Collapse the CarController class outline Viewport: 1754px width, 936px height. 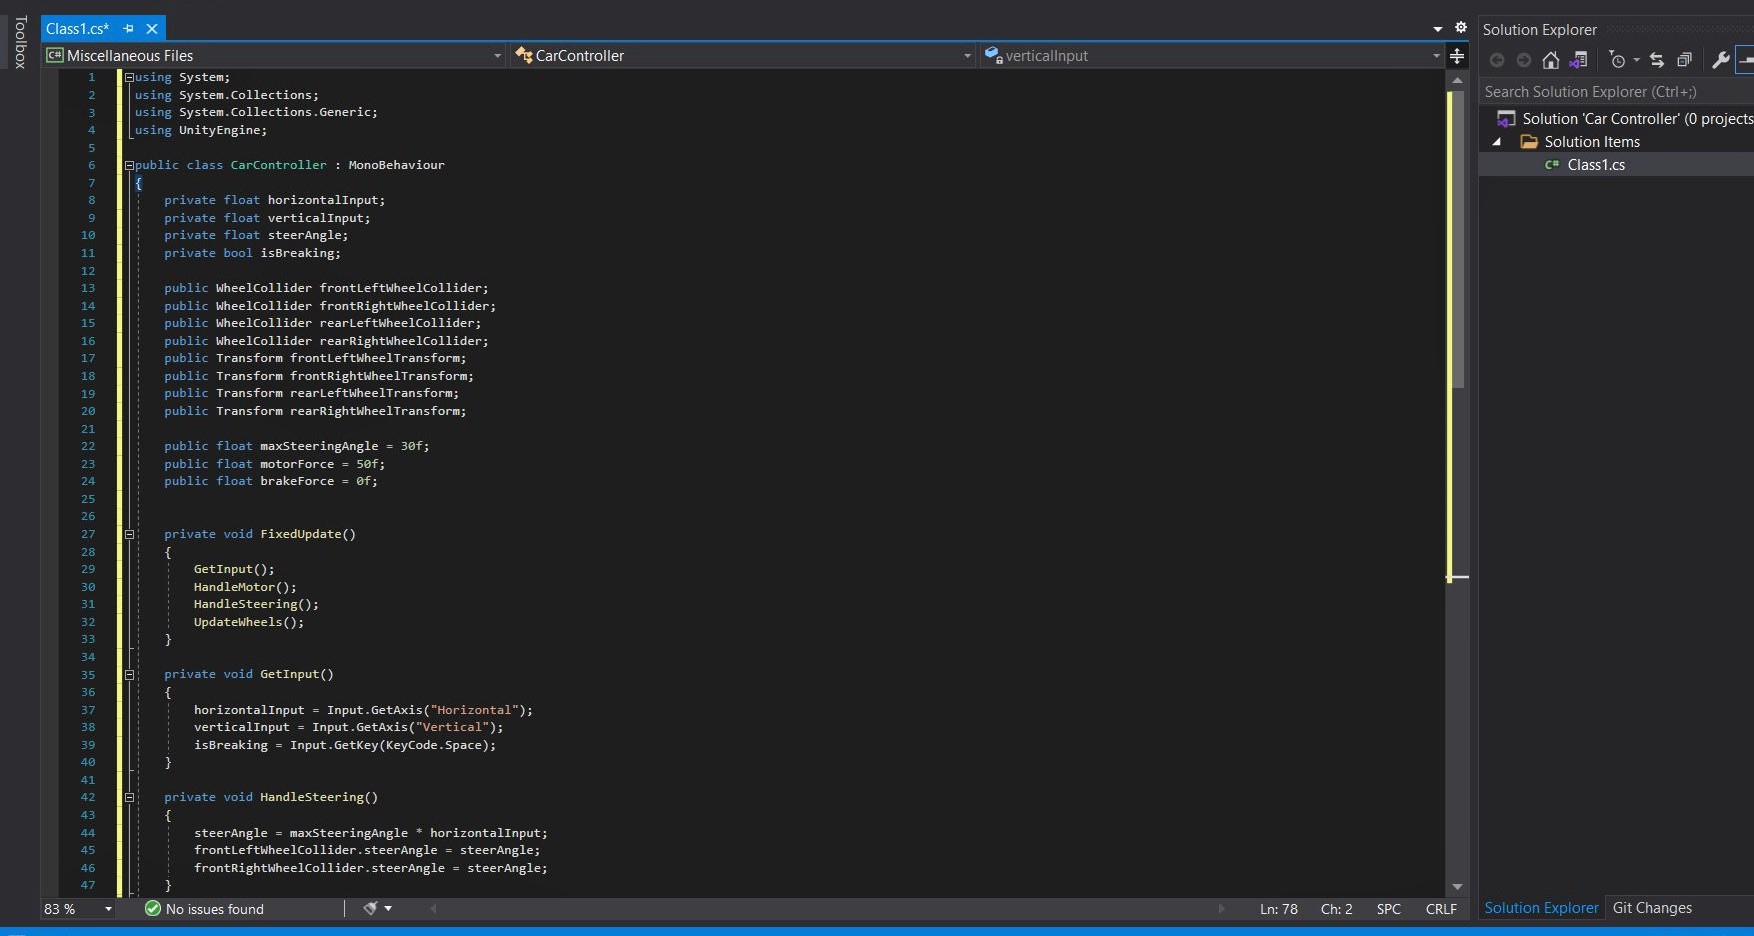pyautogui.click(x=129, y=165)
